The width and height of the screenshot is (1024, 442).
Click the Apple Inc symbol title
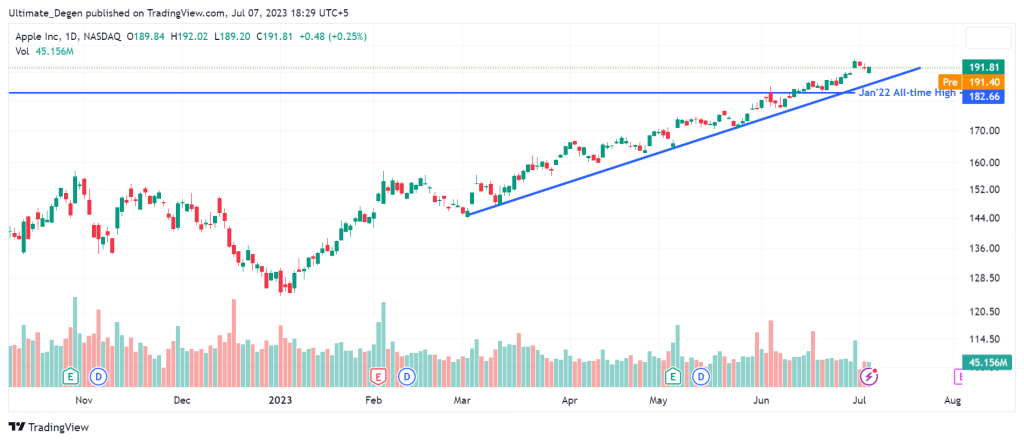coord(38,37)
